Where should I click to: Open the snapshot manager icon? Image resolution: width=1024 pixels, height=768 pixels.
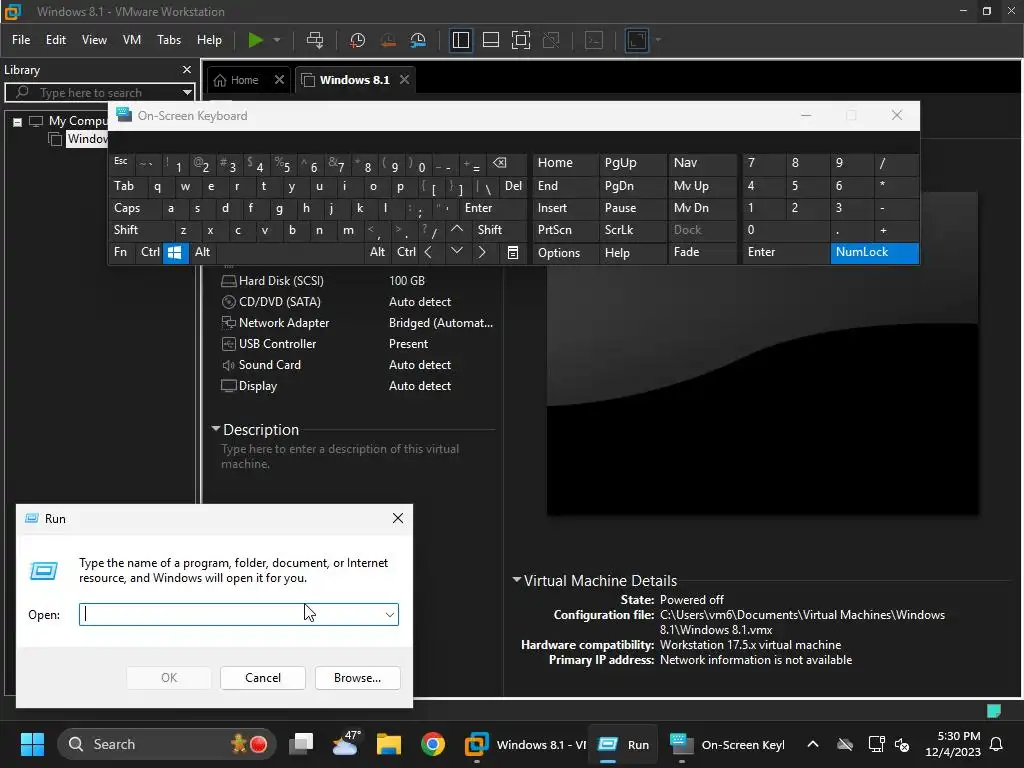pos(418,40)
